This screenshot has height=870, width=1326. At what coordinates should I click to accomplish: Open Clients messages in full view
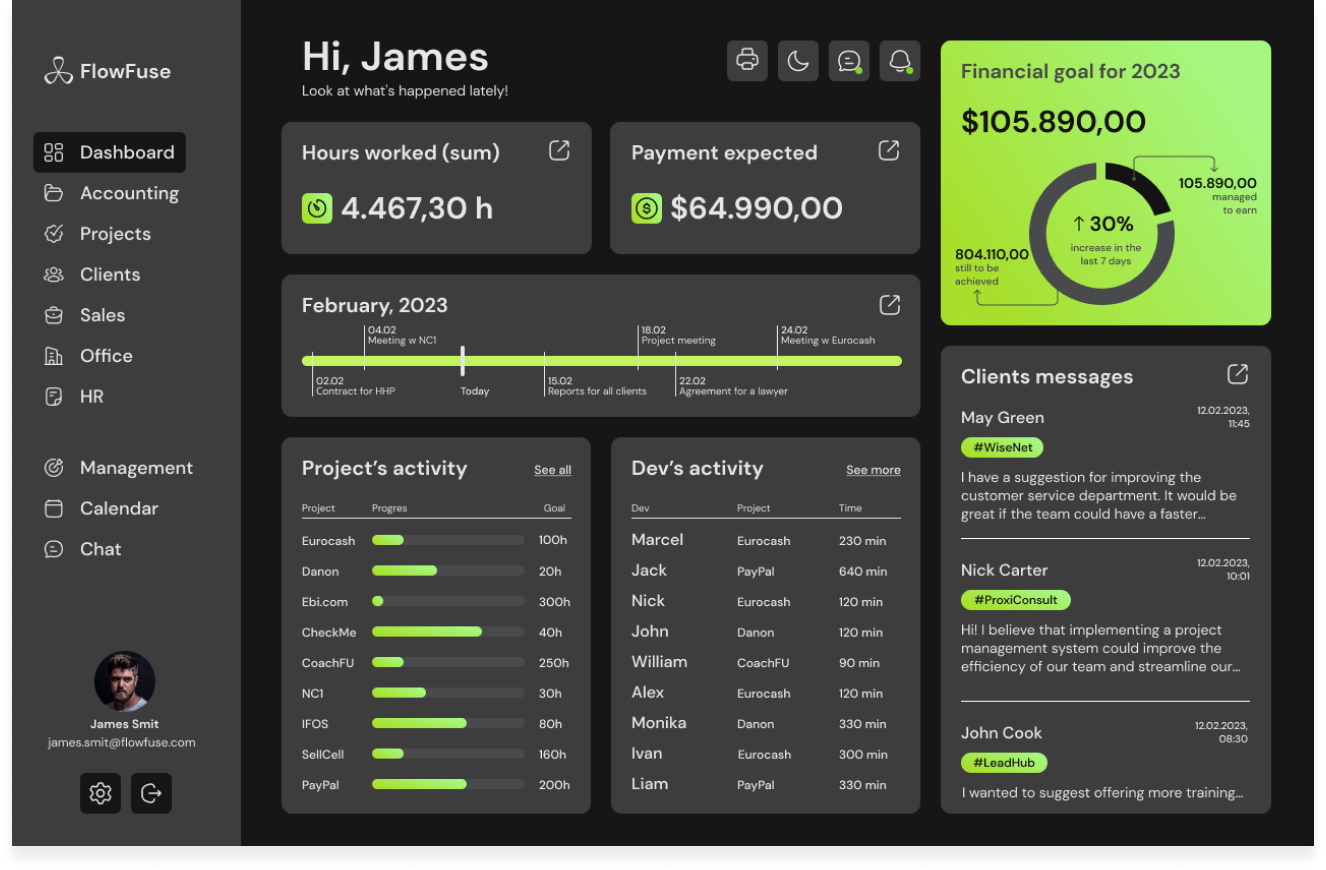click(x=1237, y=374)
